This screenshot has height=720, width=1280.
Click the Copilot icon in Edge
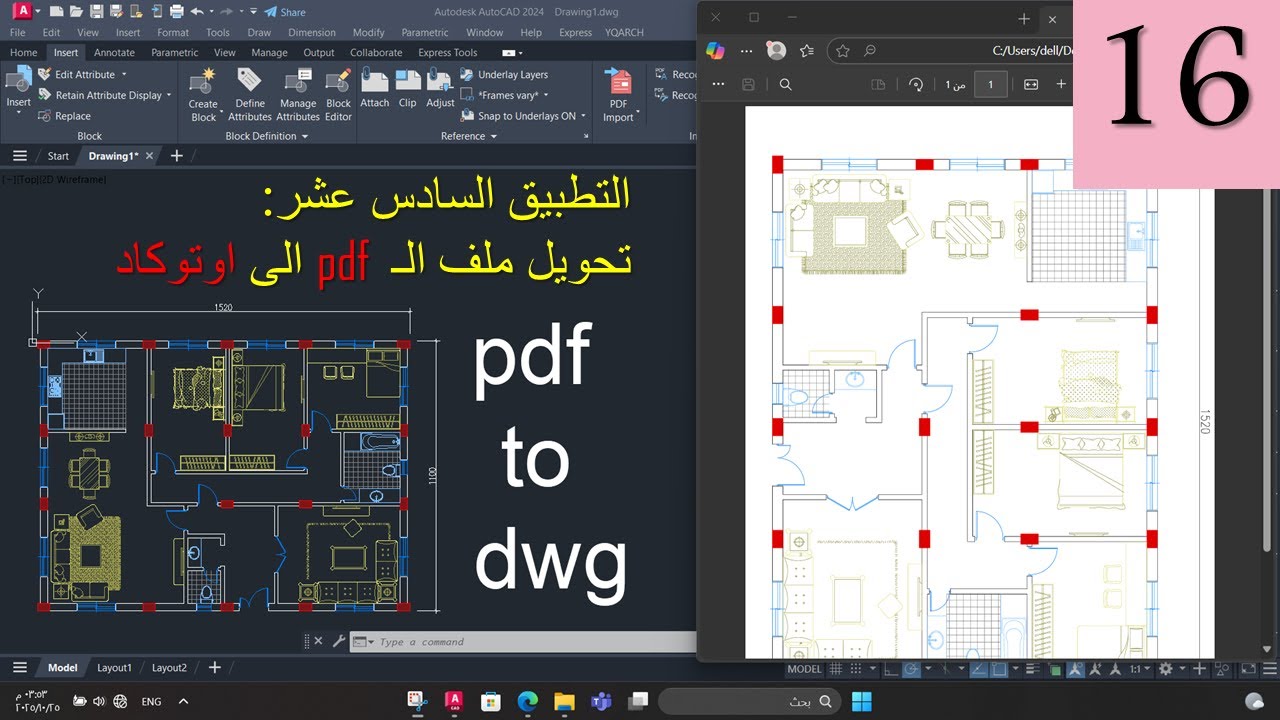[715, 51]
